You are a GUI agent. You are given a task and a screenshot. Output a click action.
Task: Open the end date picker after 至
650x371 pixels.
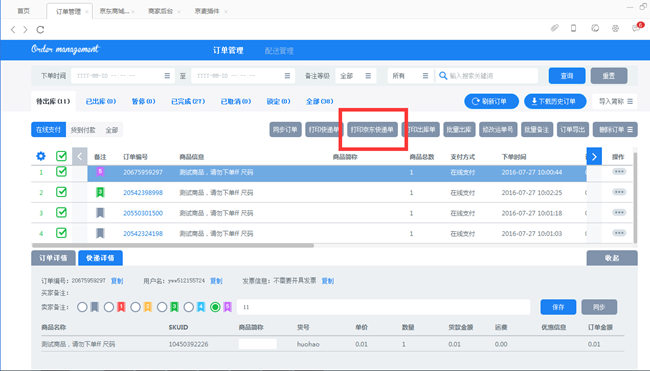pyautogui.click(x=243, y=76)
